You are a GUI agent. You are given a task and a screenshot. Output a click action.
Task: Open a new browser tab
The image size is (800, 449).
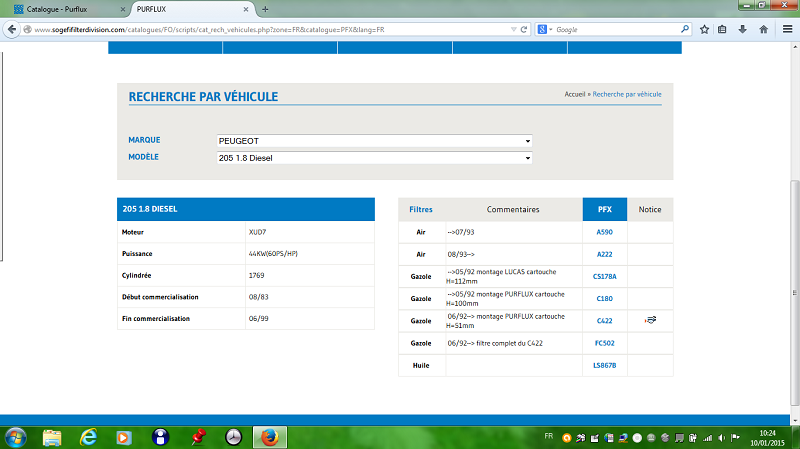coord(265,9)
